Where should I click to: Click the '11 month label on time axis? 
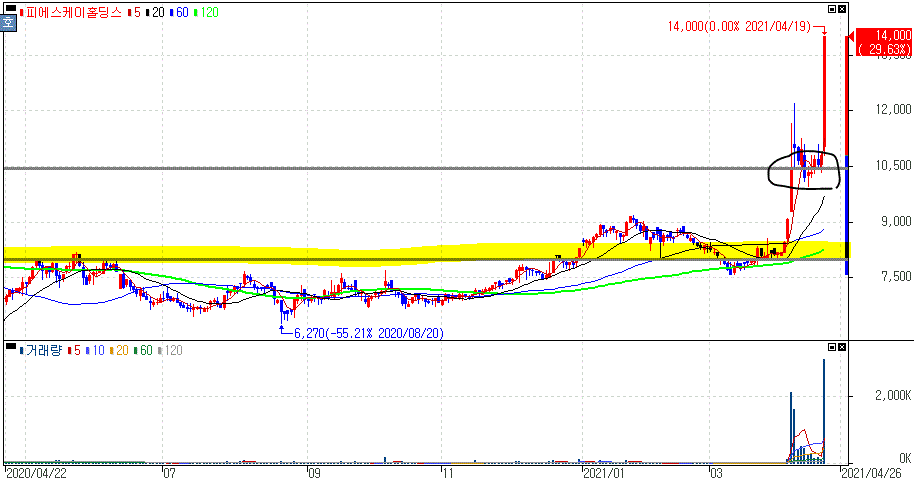coord(447,472)
